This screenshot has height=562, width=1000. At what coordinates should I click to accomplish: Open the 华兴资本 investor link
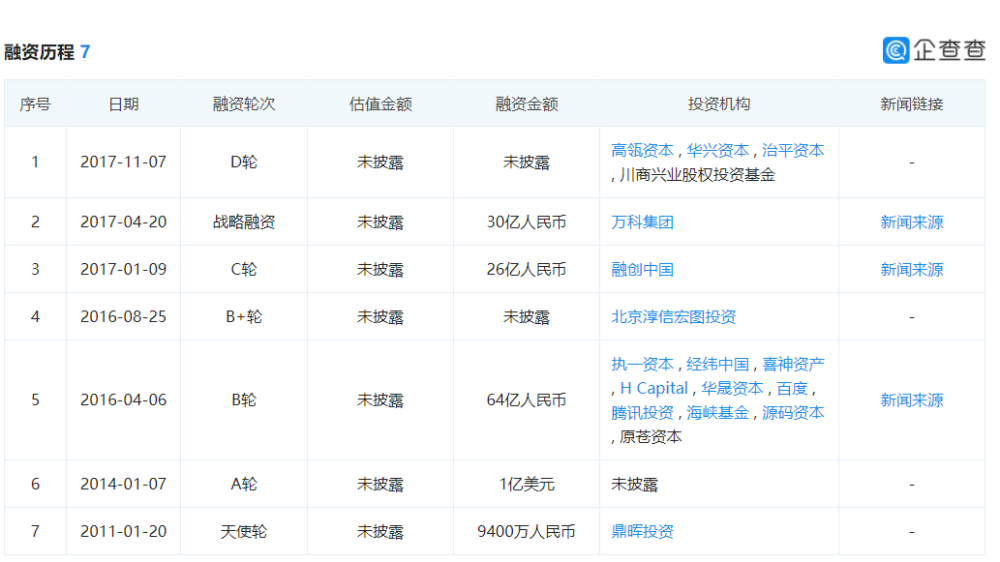coord(717,151)
